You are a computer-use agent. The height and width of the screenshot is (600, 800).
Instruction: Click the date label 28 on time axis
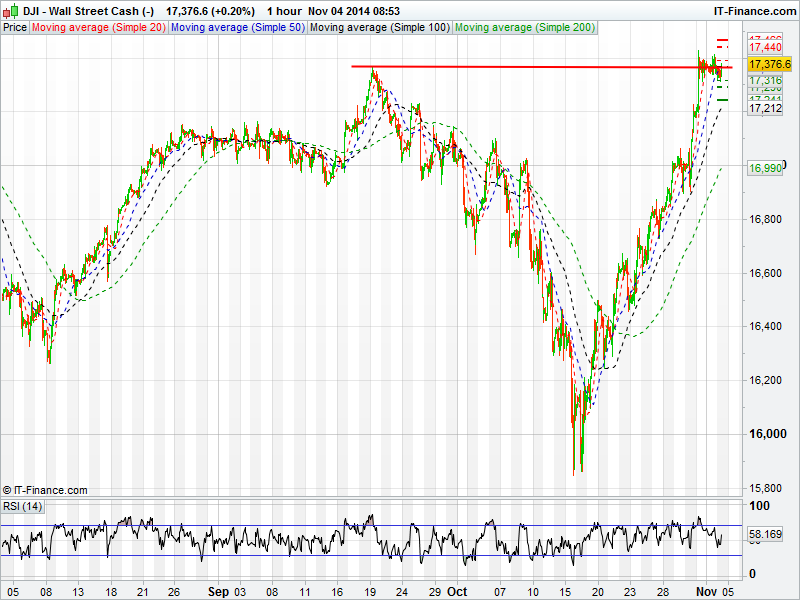click(662, 592)
